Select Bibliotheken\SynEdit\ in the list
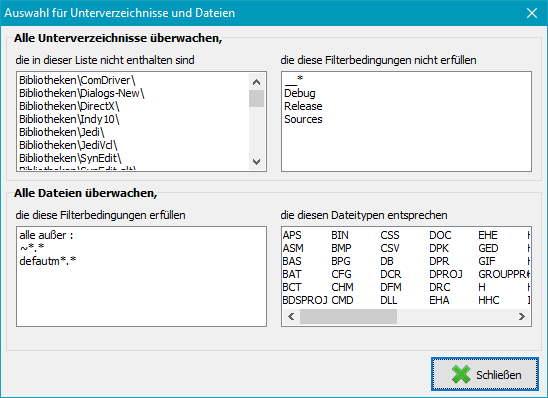 (x=70, y=158)
